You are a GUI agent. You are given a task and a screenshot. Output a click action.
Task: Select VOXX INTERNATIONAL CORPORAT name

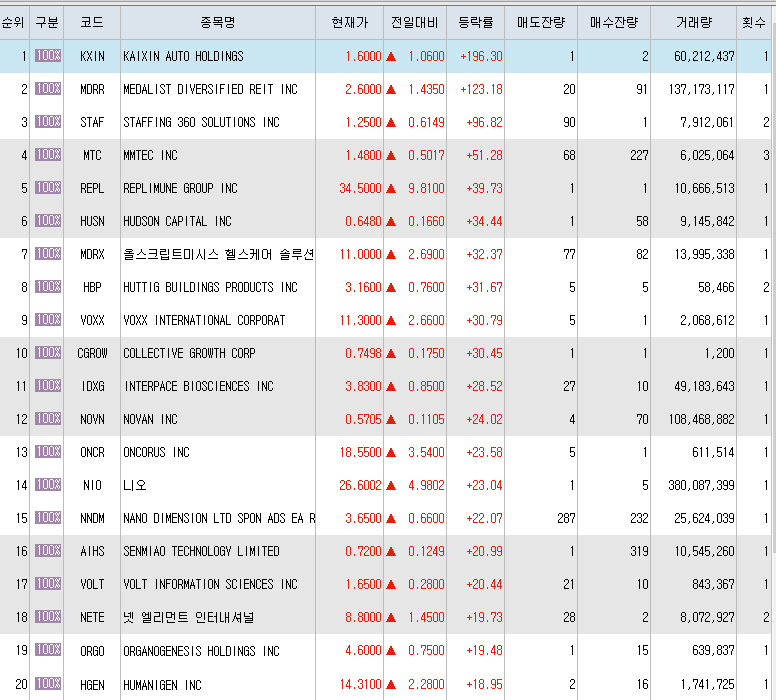[204, 320]
